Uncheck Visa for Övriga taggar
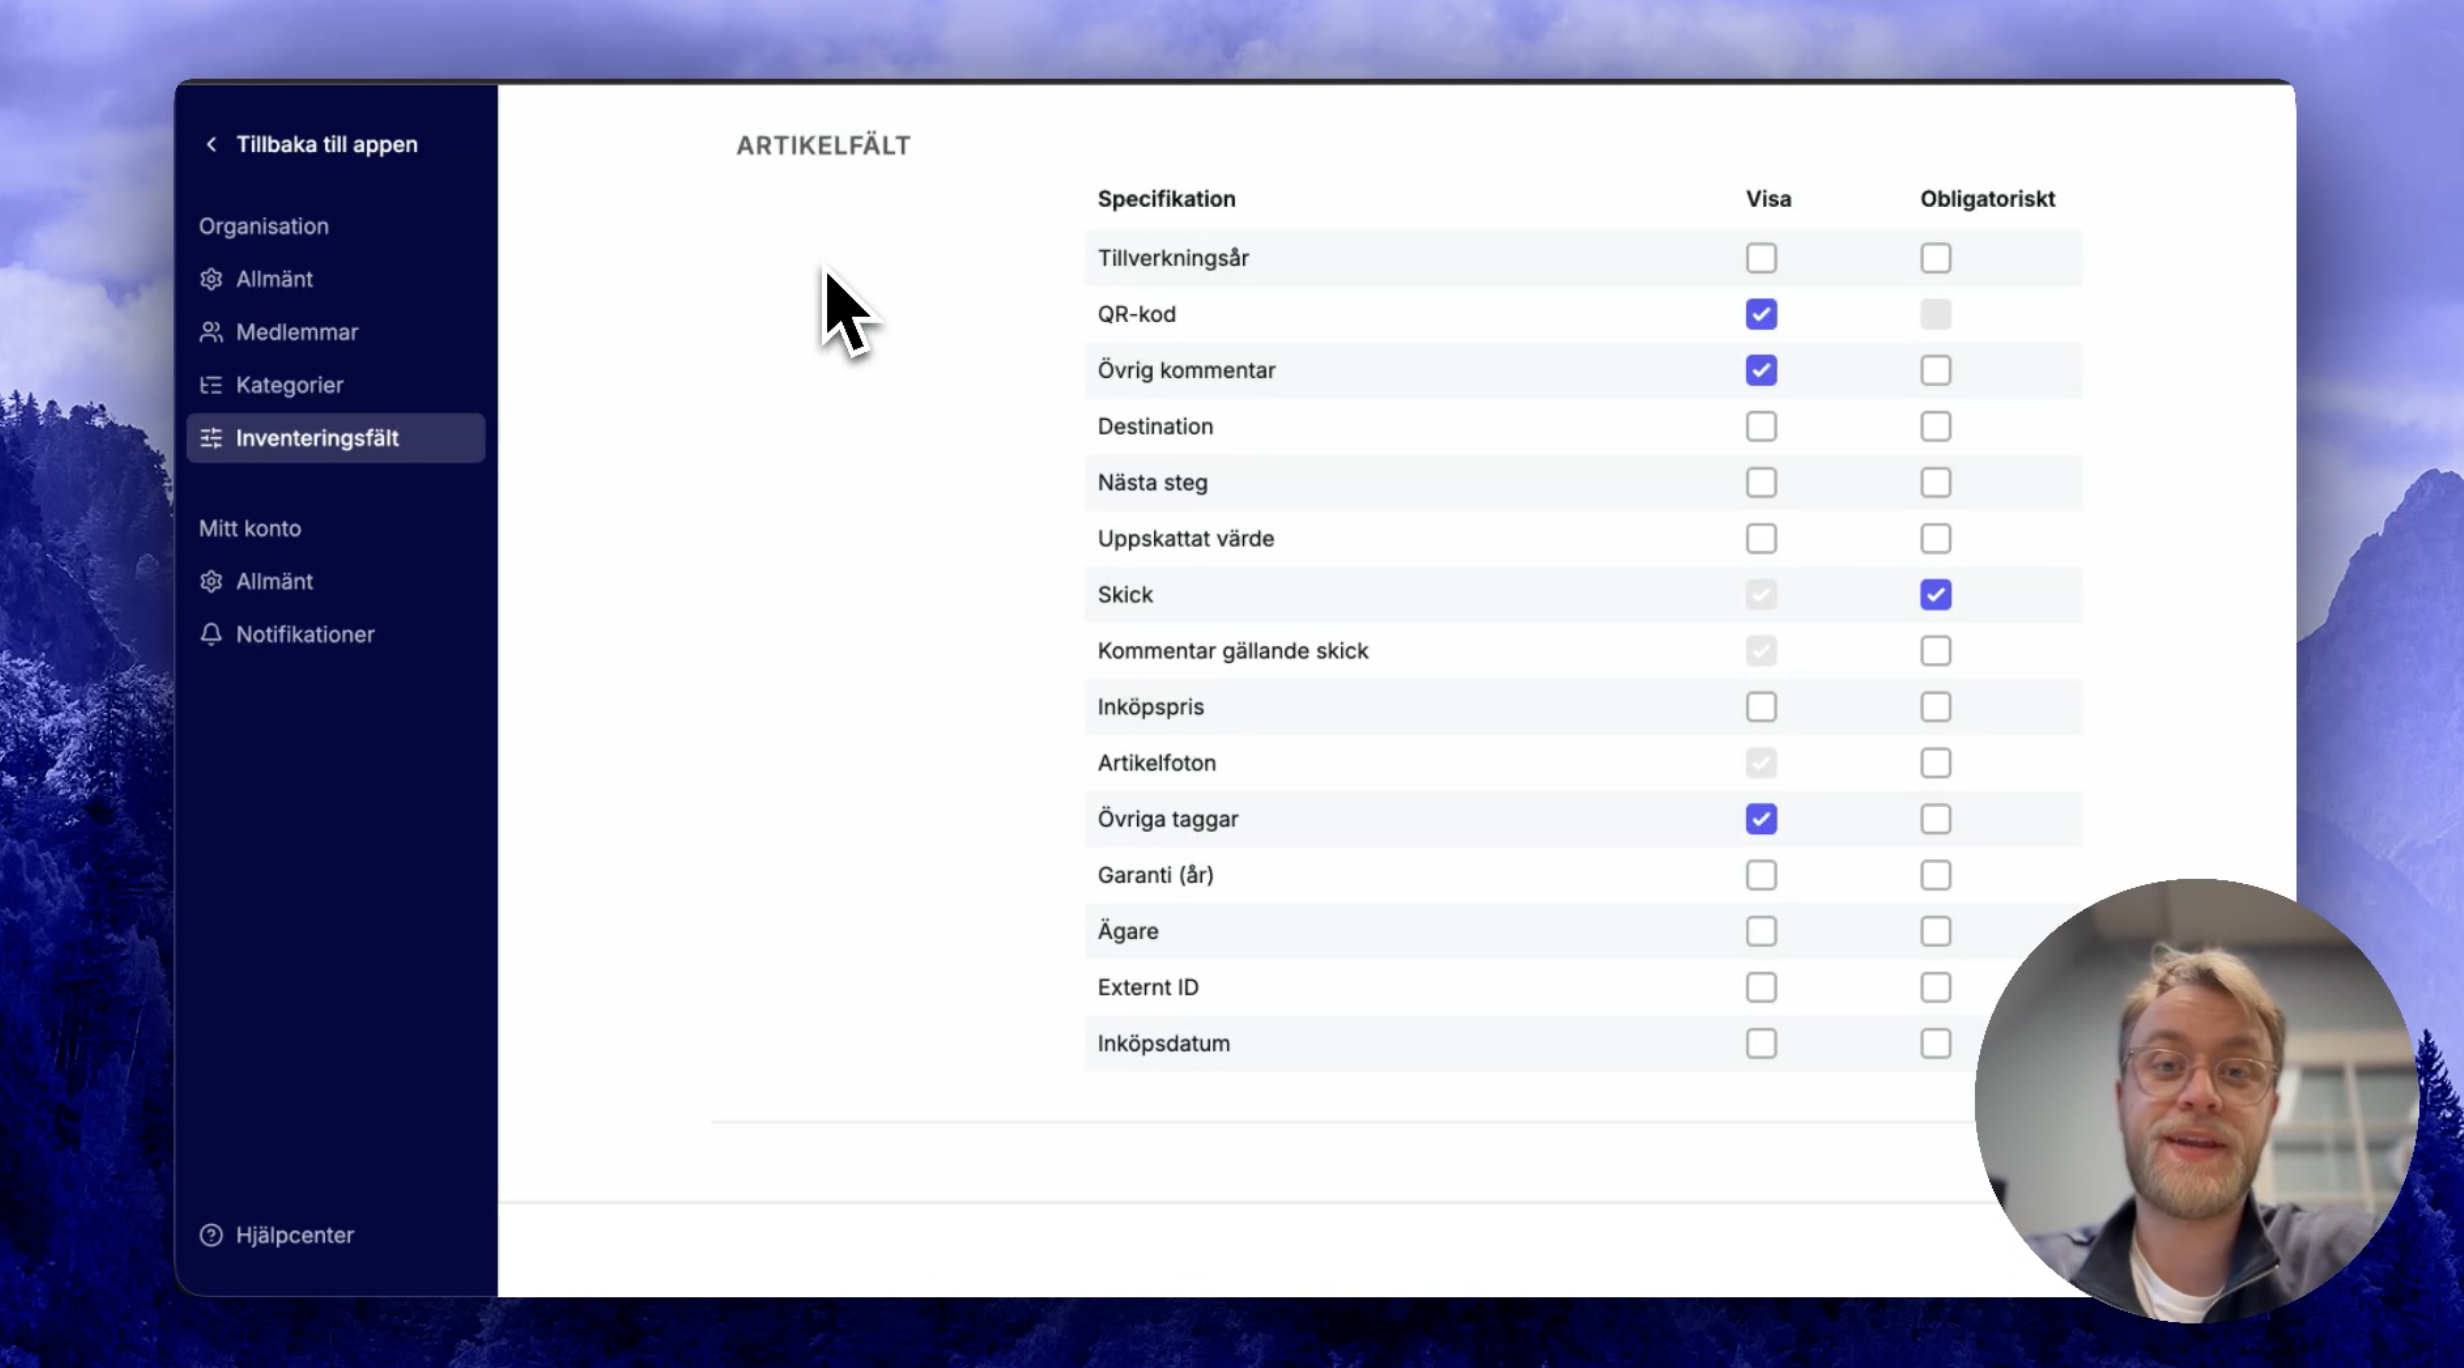 pos(1761,819)
